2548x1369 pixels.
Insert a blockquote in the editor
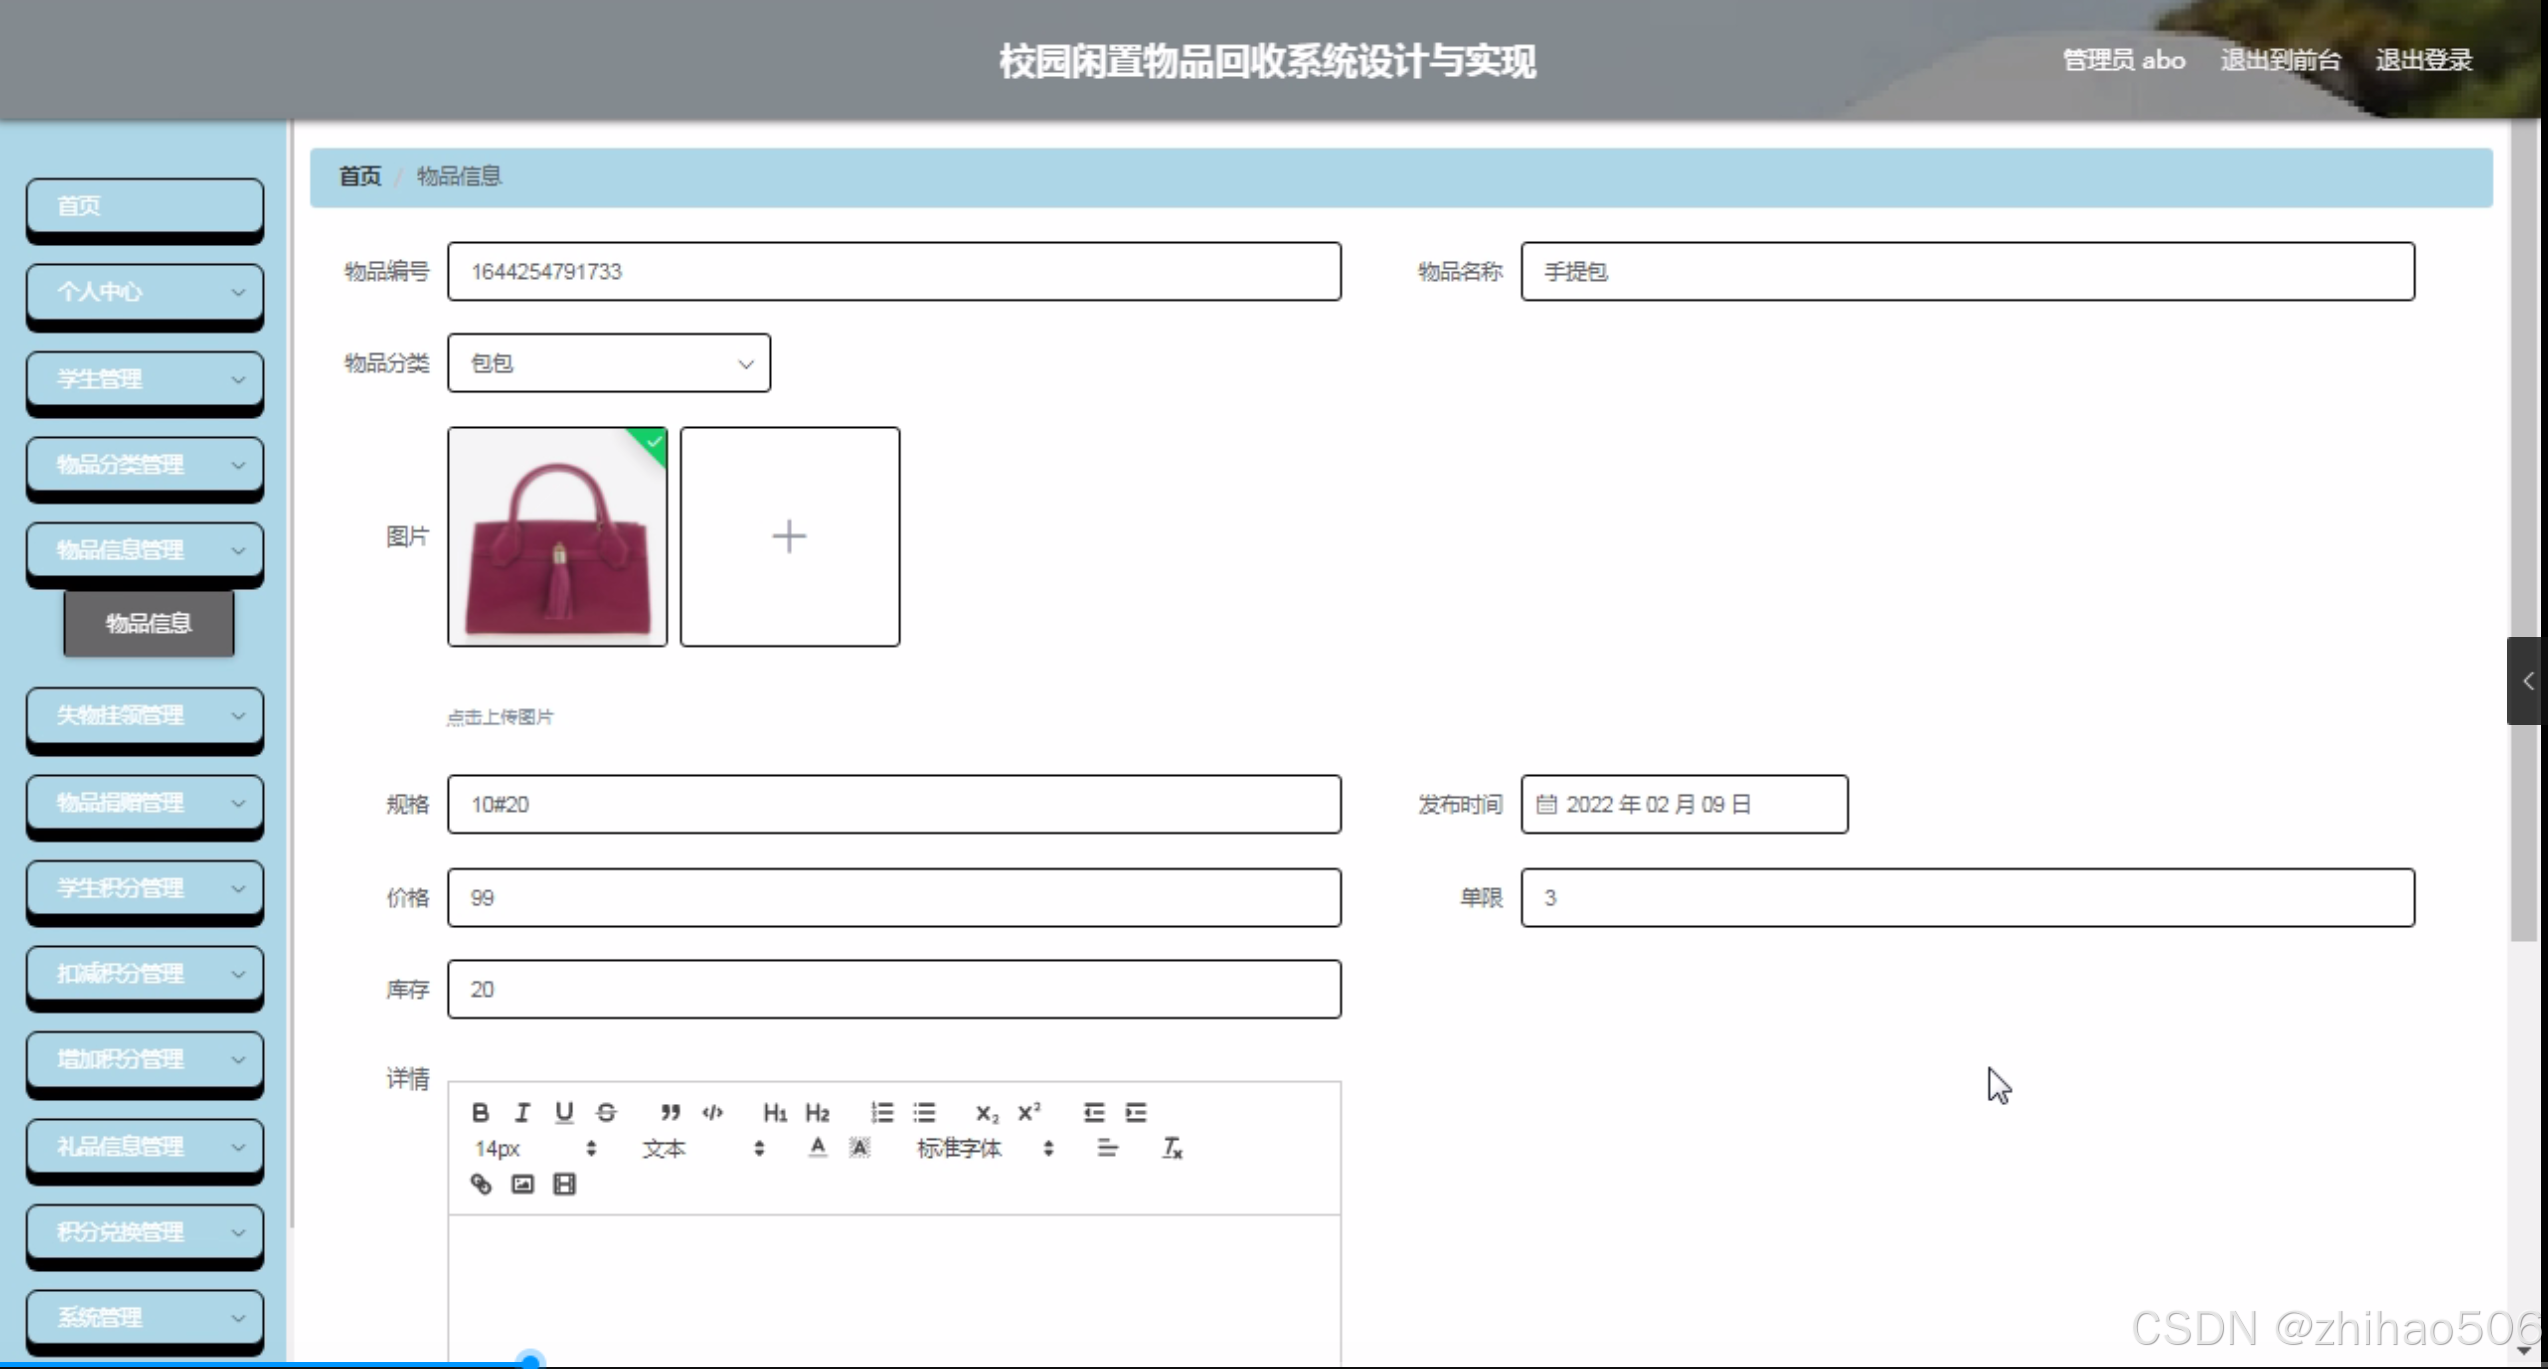coord(670,1112)
